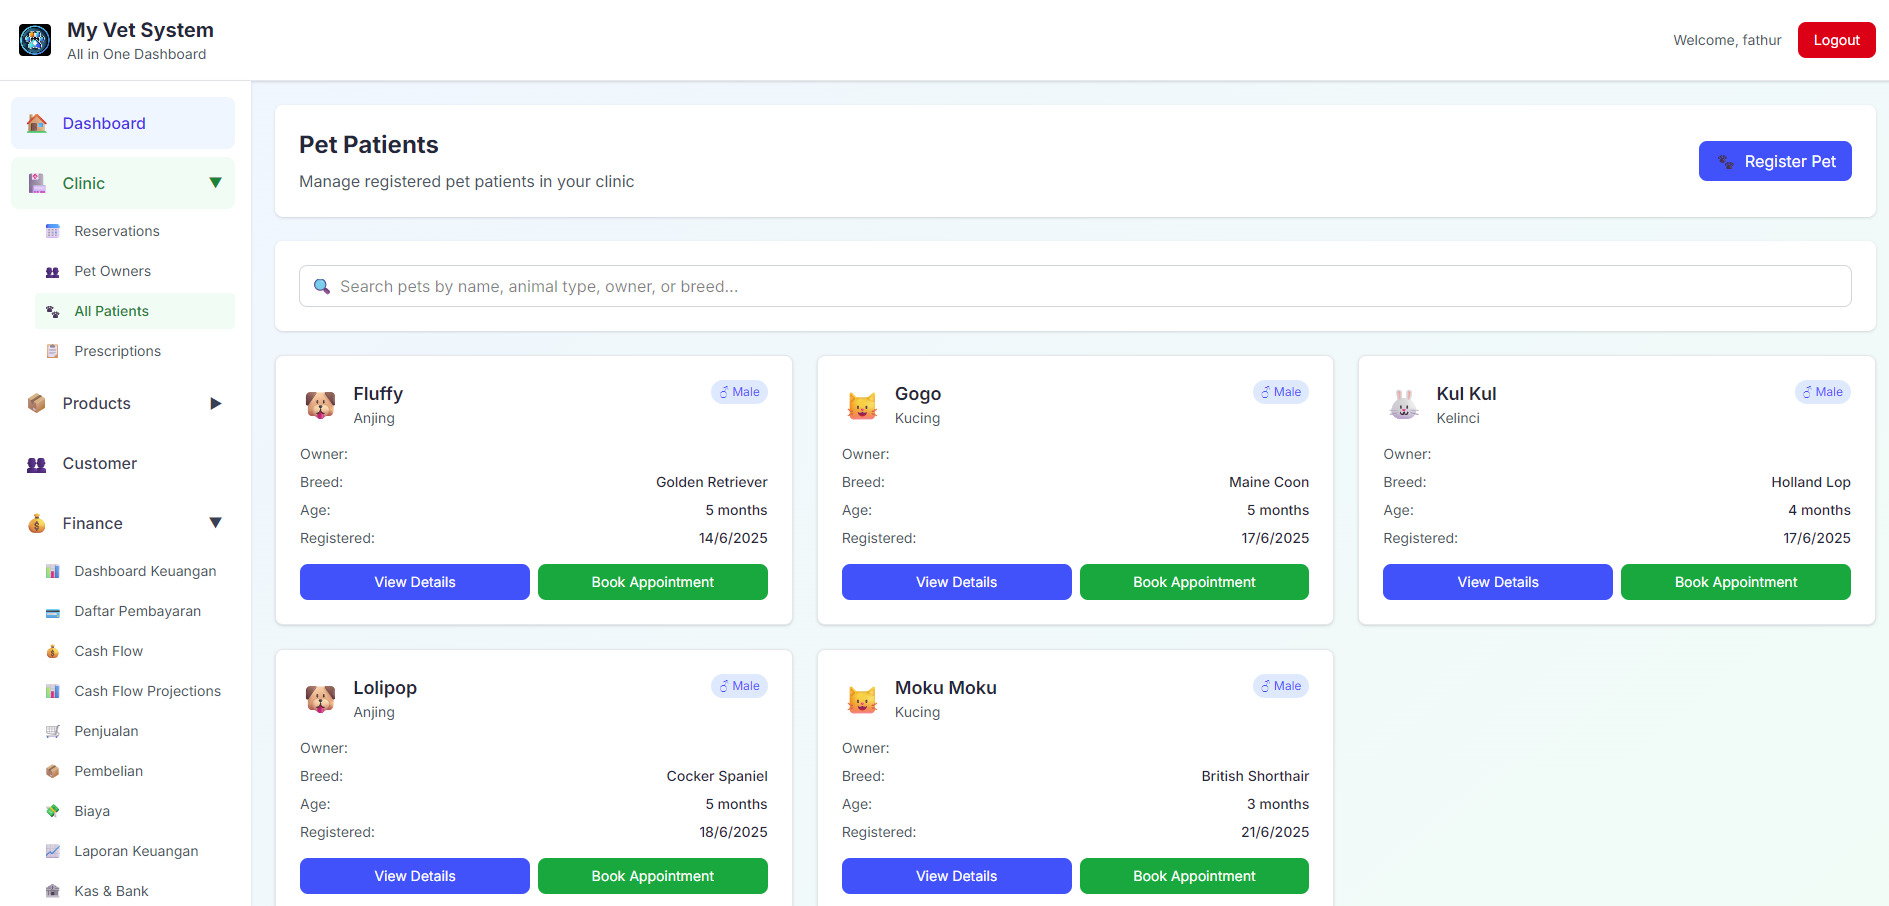Open the Reservations page

(x=116, y=231)
